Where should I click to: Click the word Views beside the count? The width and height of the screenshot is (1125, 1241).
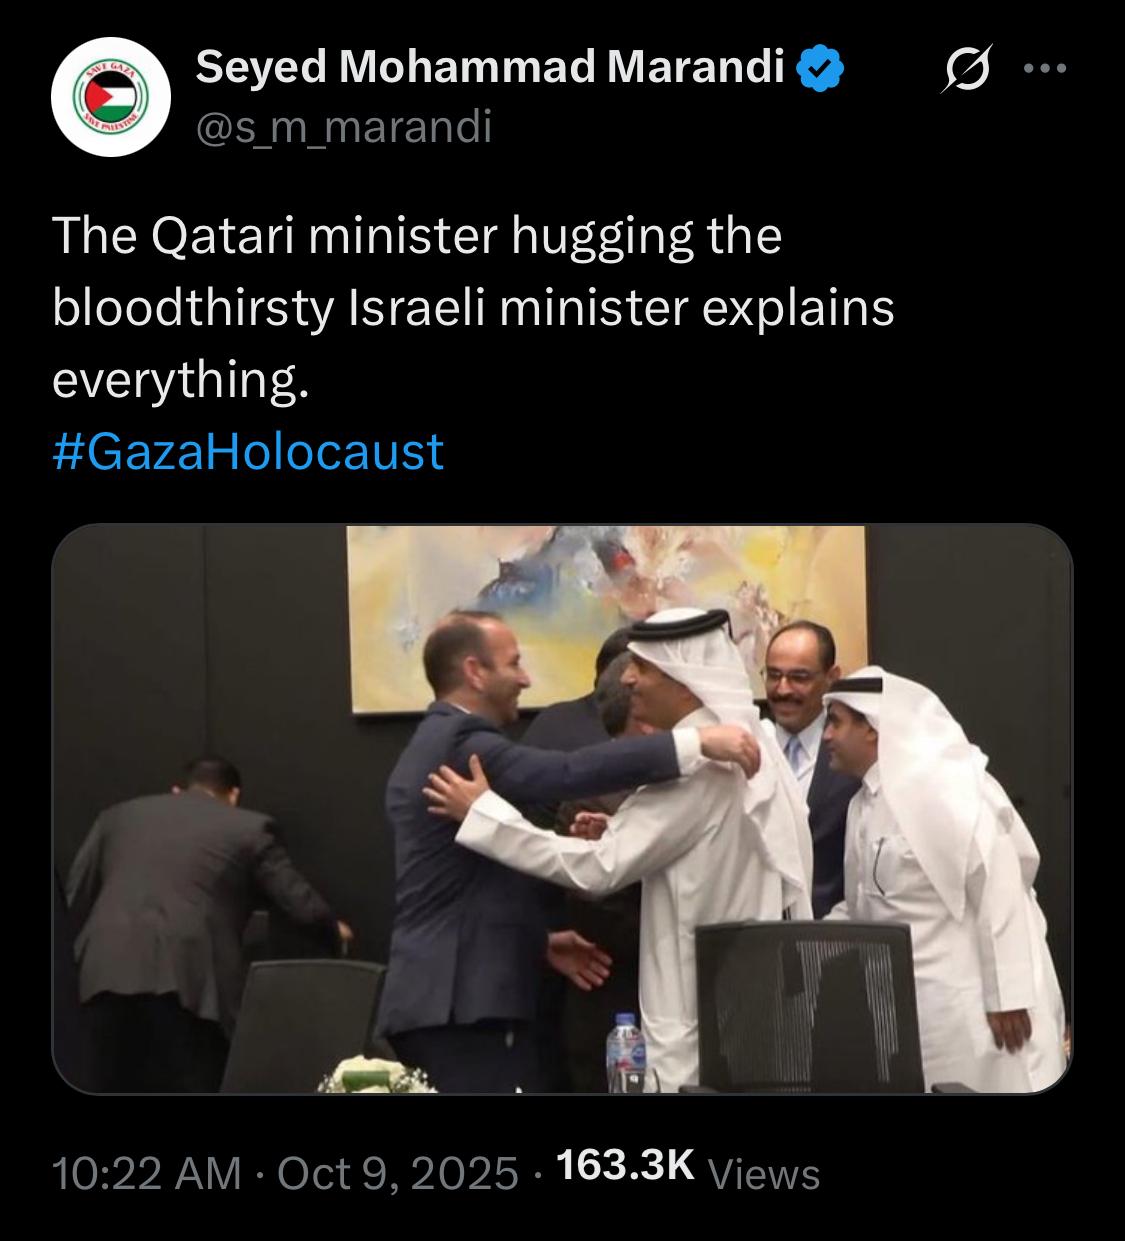pyautogui.click(x=763, y=1173)
